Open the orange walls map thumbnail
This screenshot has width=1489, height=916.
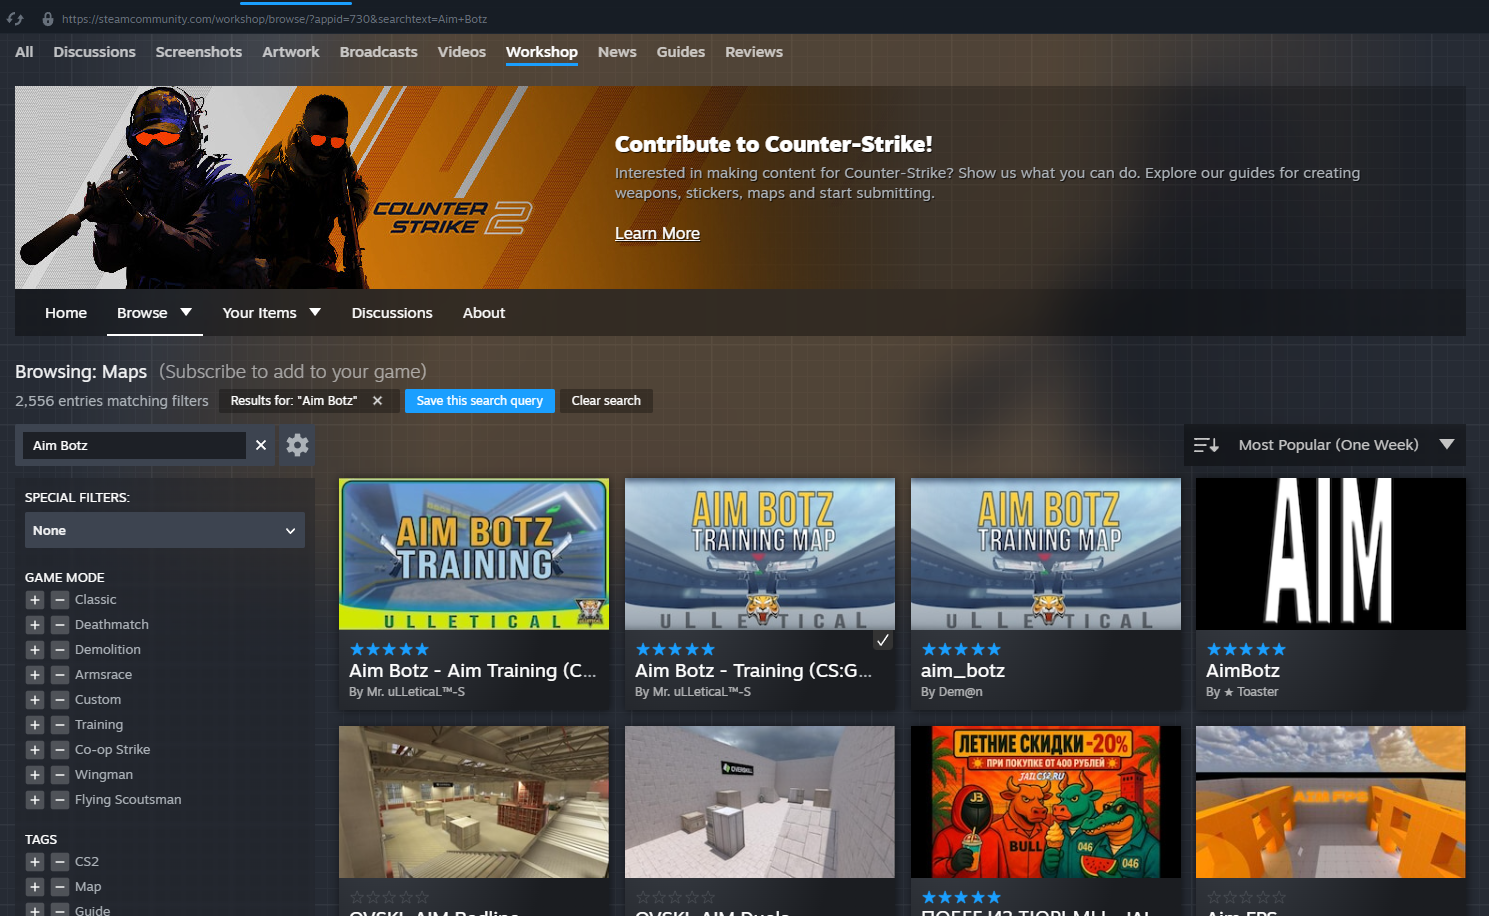(x=1331, y=802)
